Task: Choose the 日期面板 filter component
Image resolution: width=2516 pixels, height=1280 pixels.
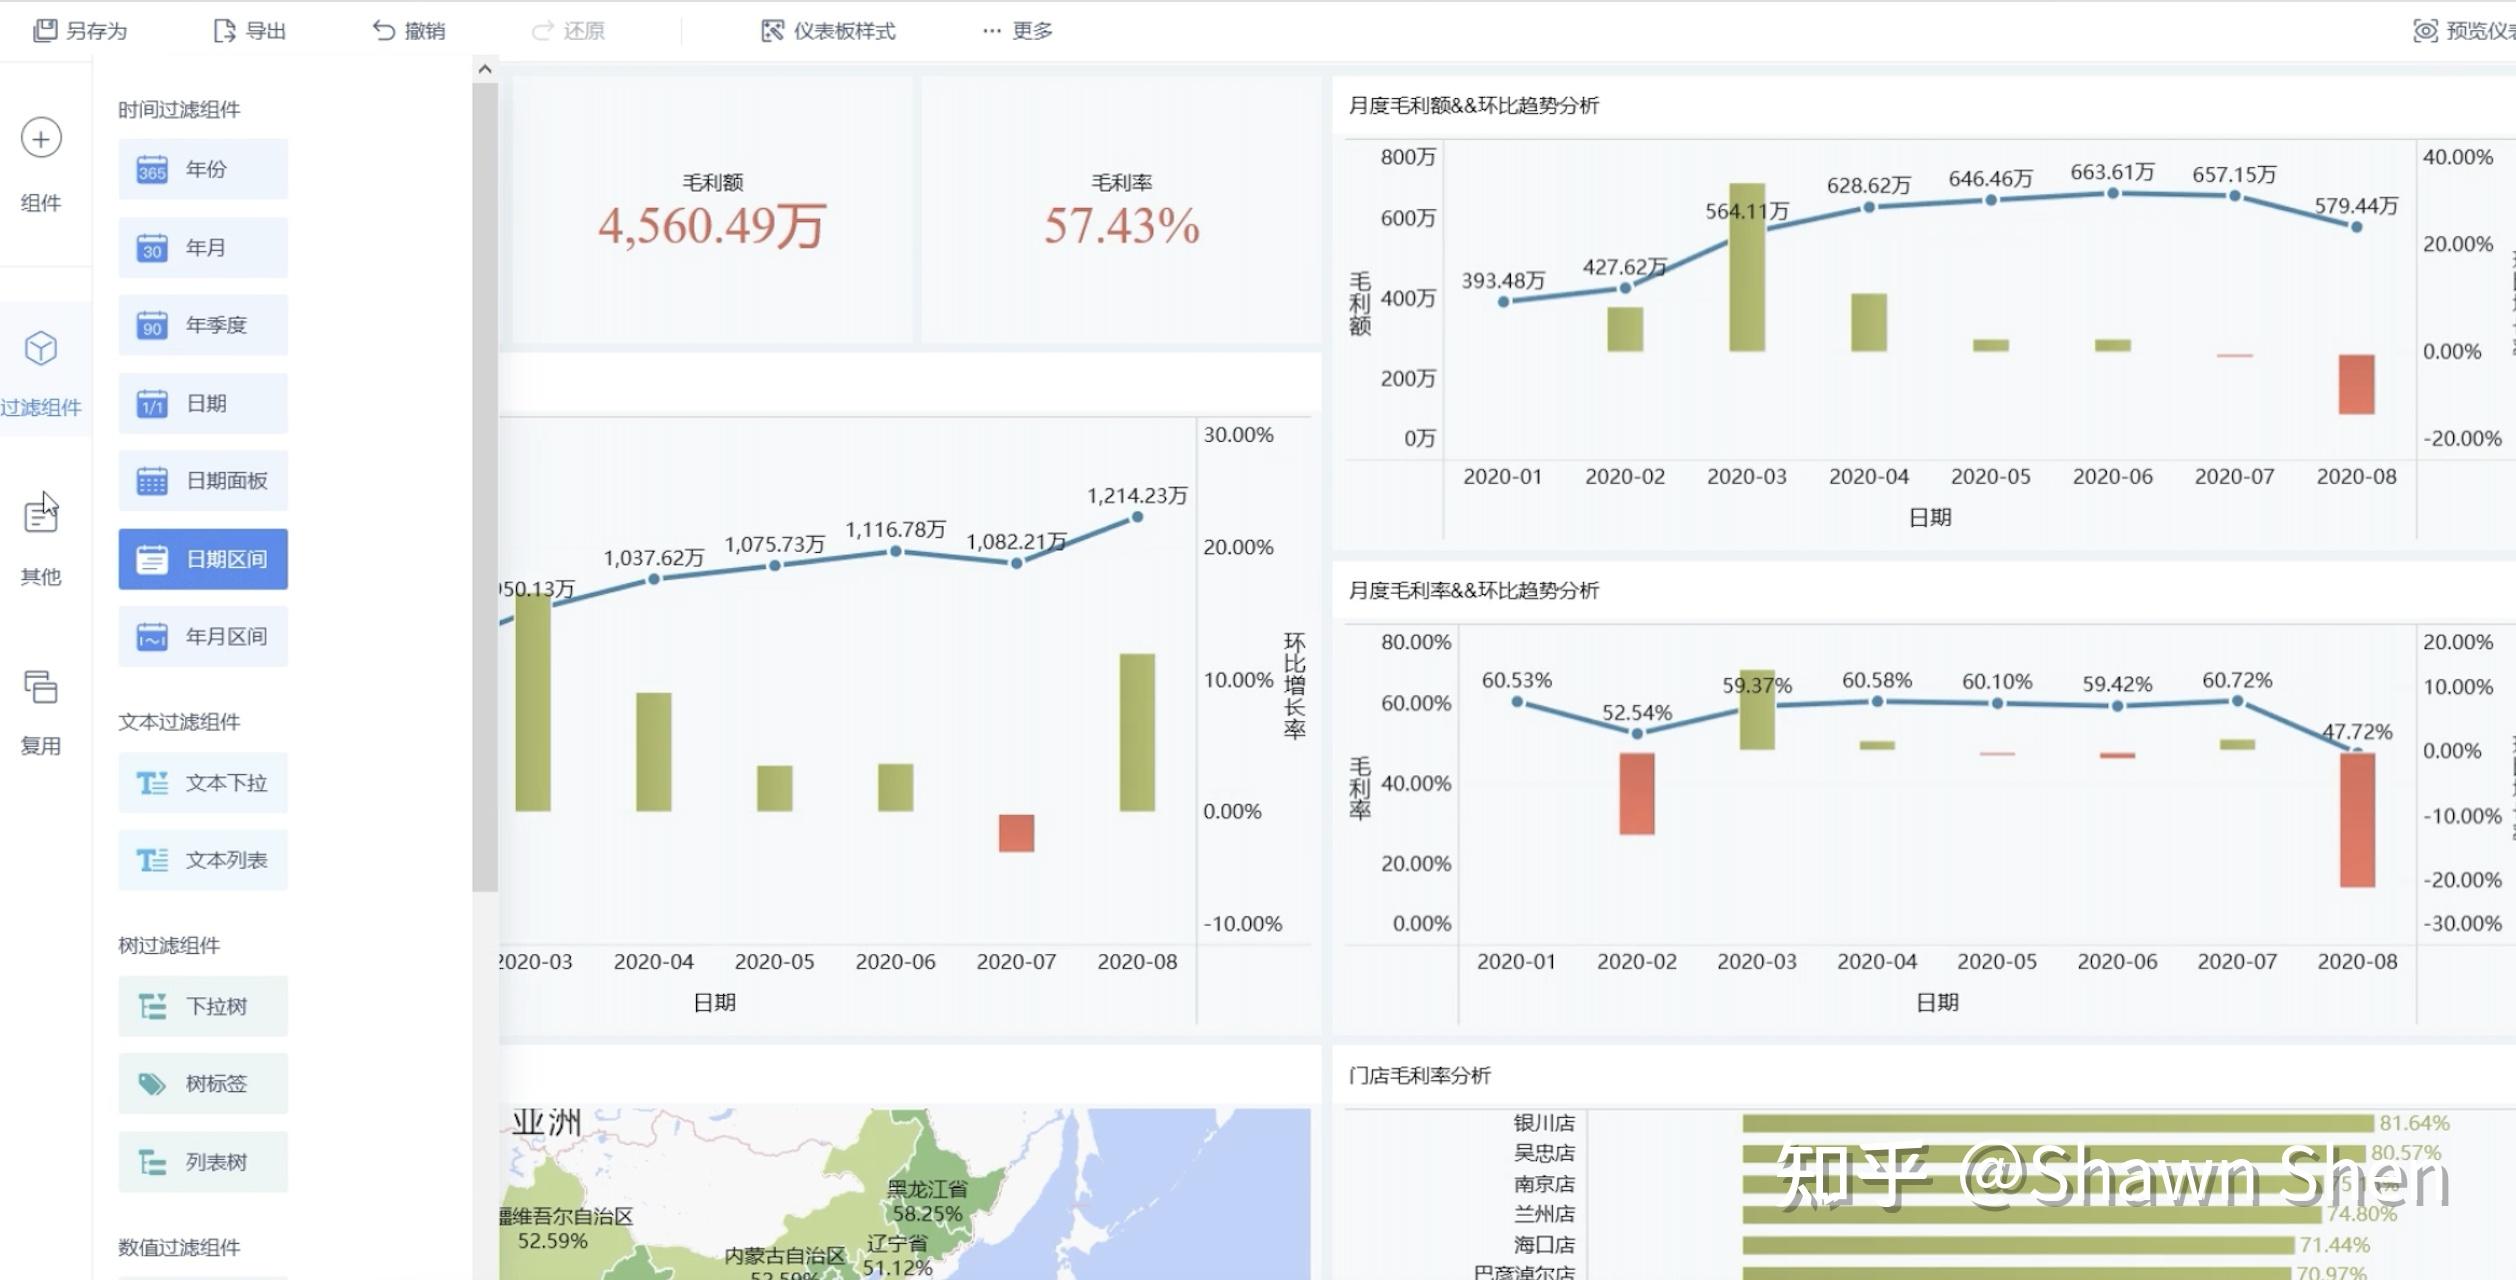Action: point(203,481)
